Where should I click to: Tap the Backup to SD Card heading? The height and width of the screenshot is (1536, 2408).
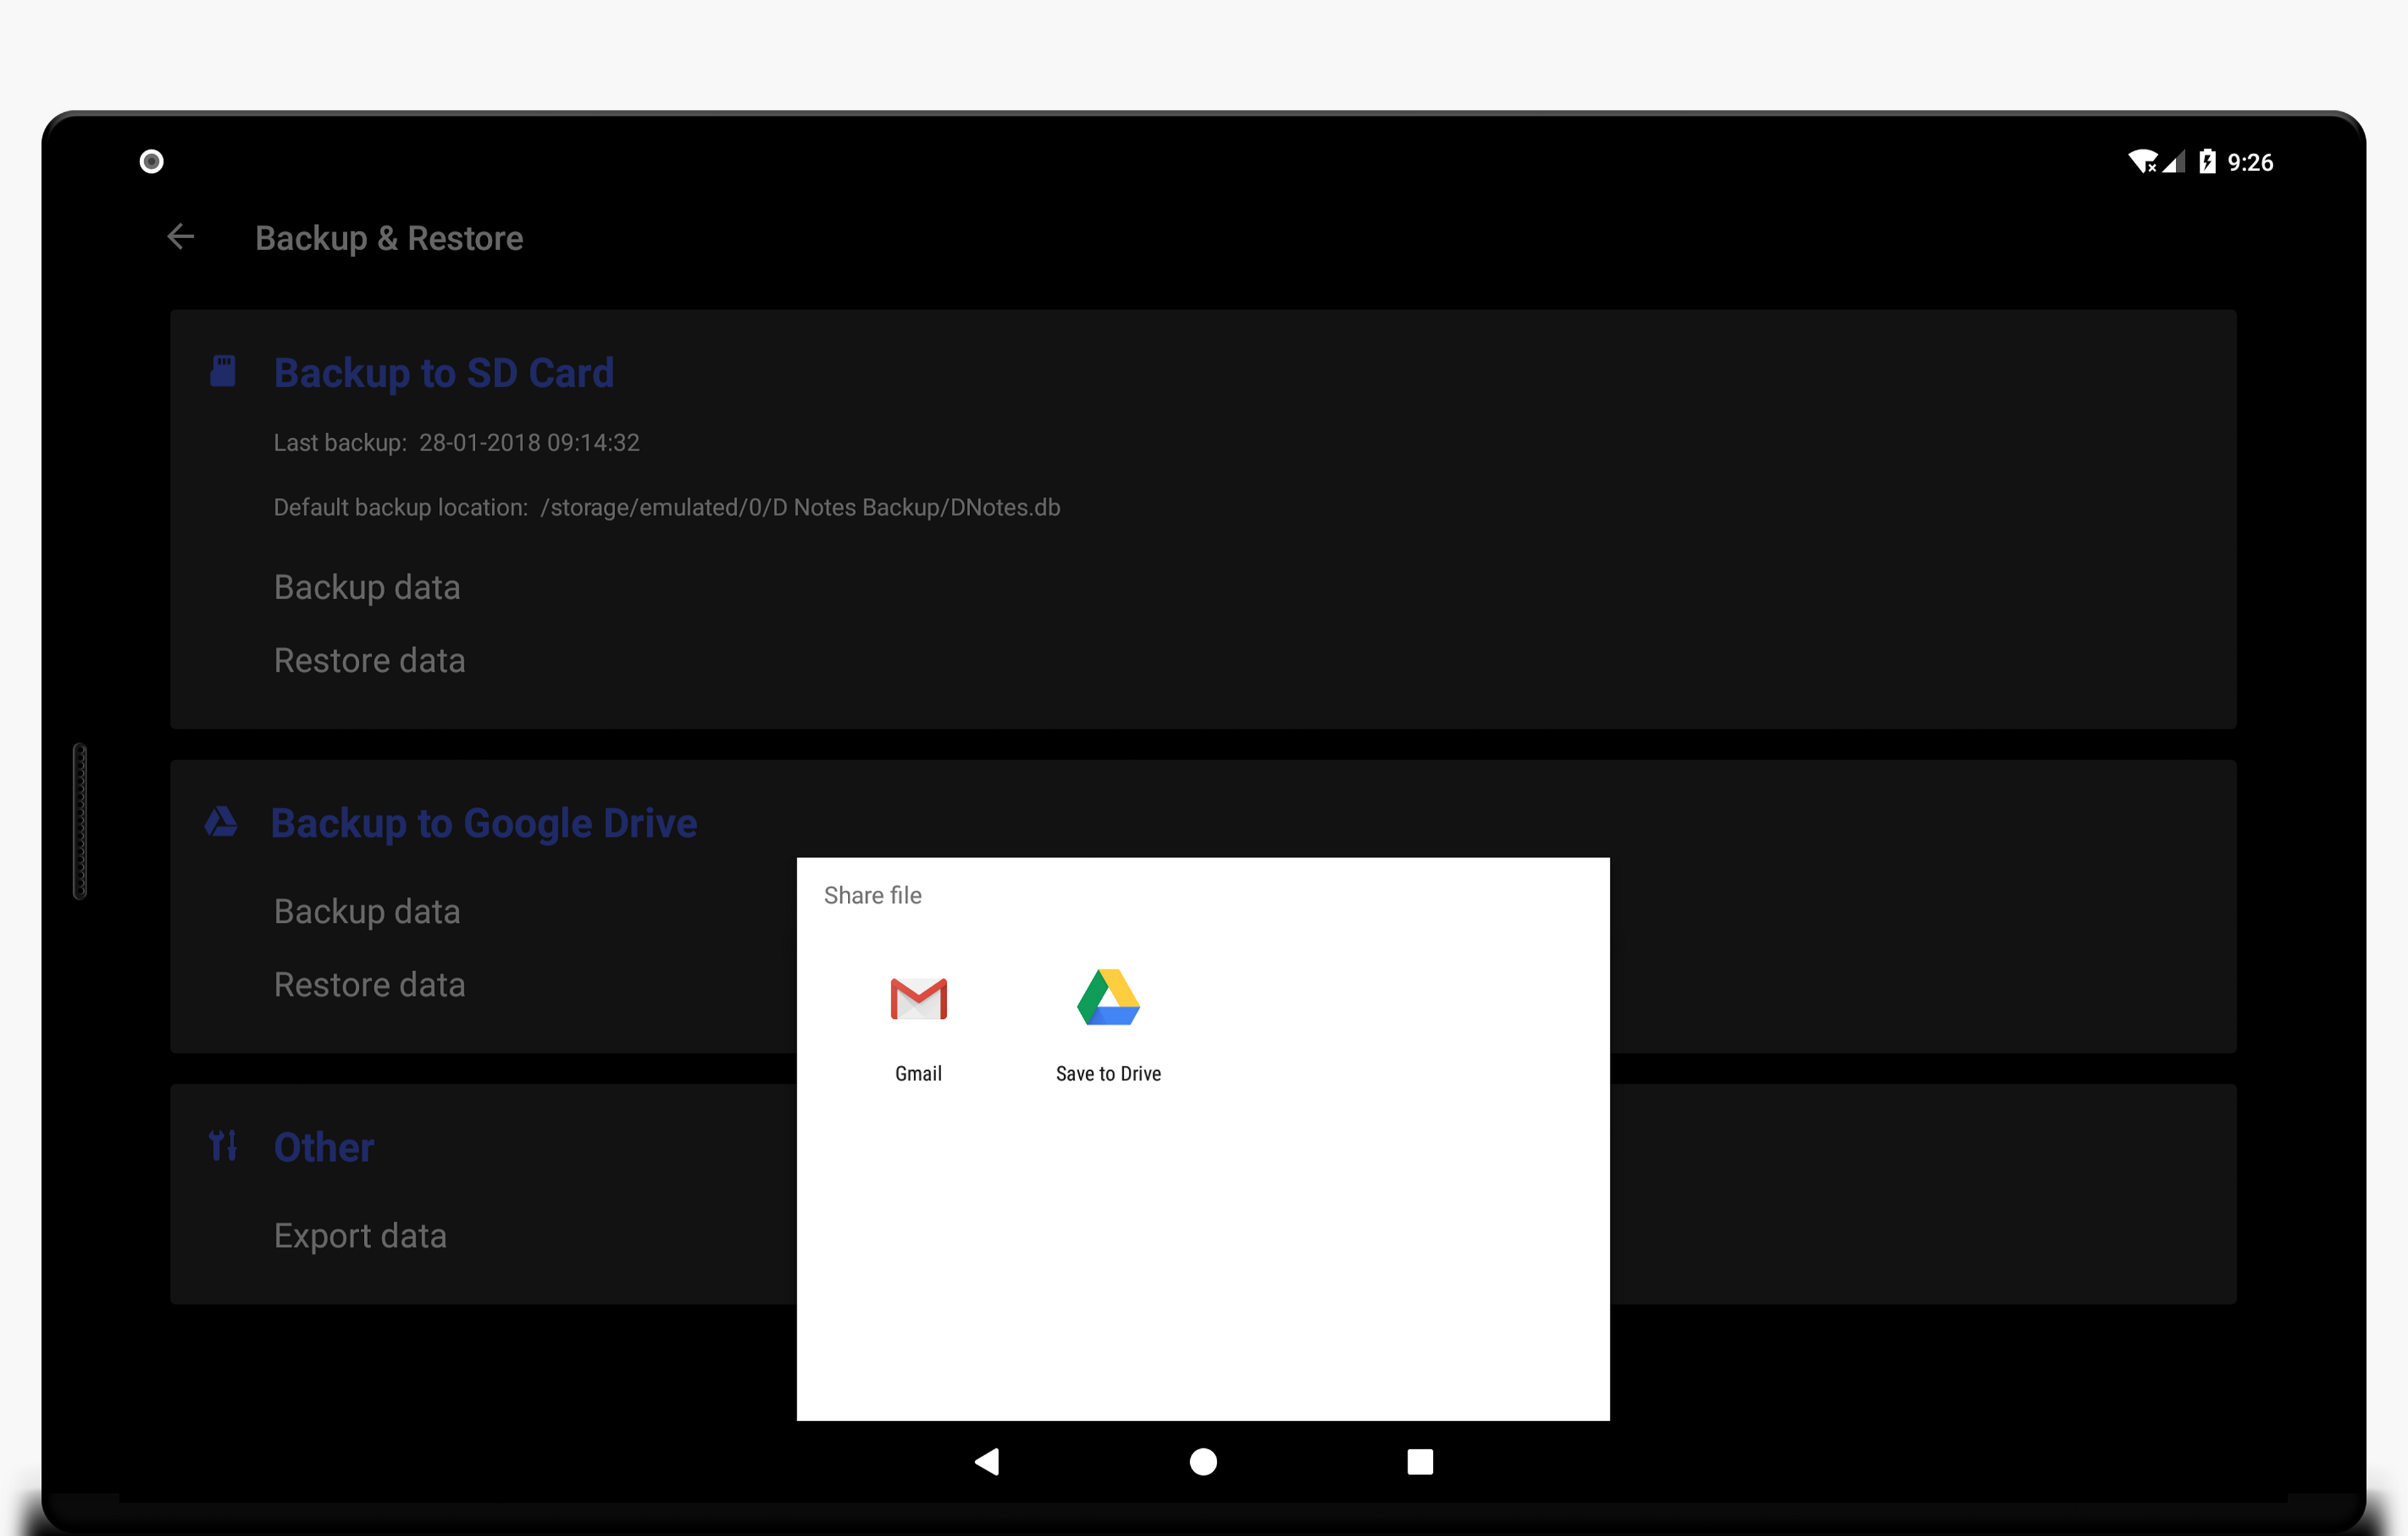pos(444,373)
